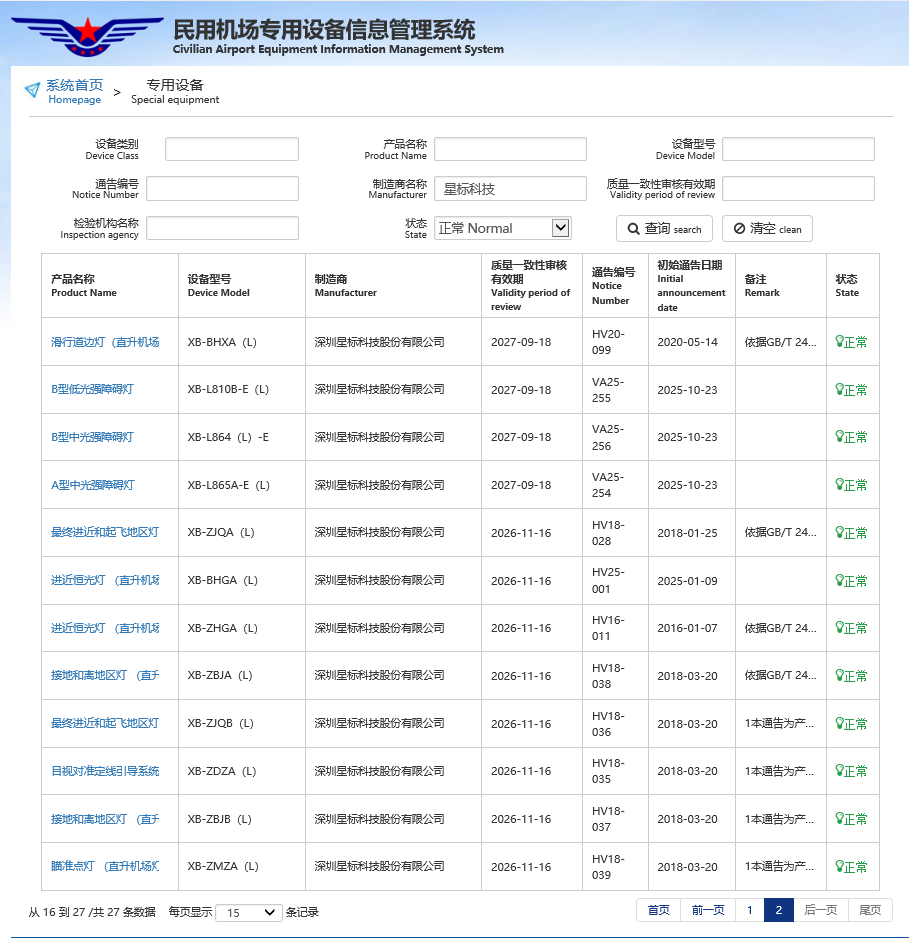Click the clear circle icon in clean button
Viewport: 909px width, 938px height.
pos(739,229)
